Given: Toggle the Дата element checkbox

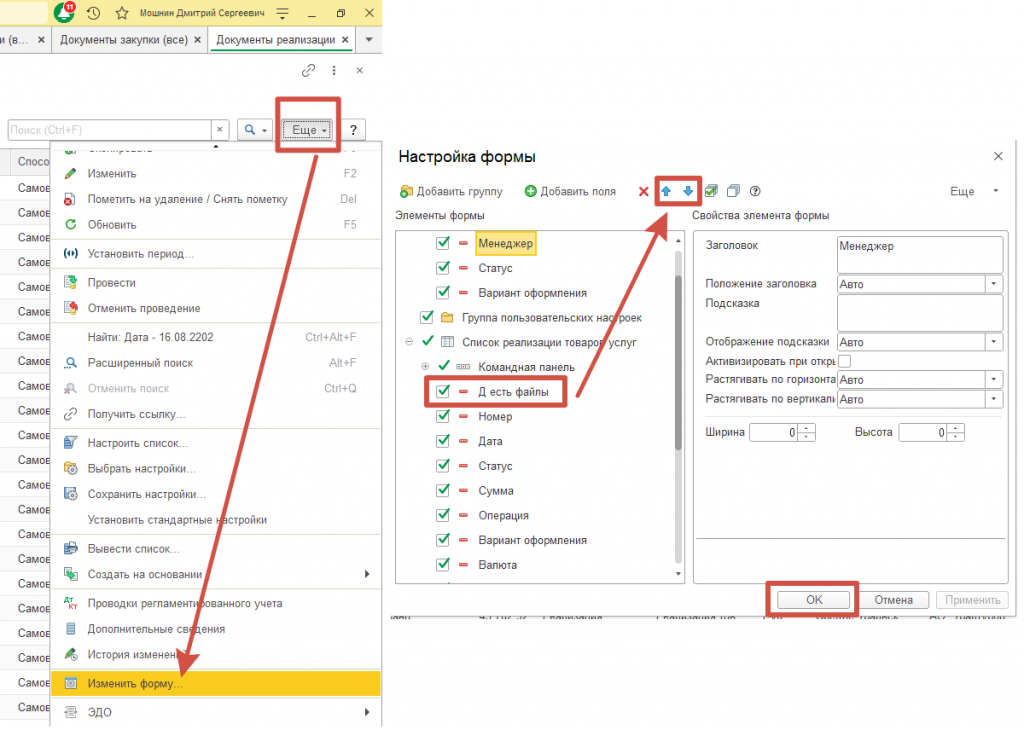Looking at the screenshot, I should tap(443, 441).
